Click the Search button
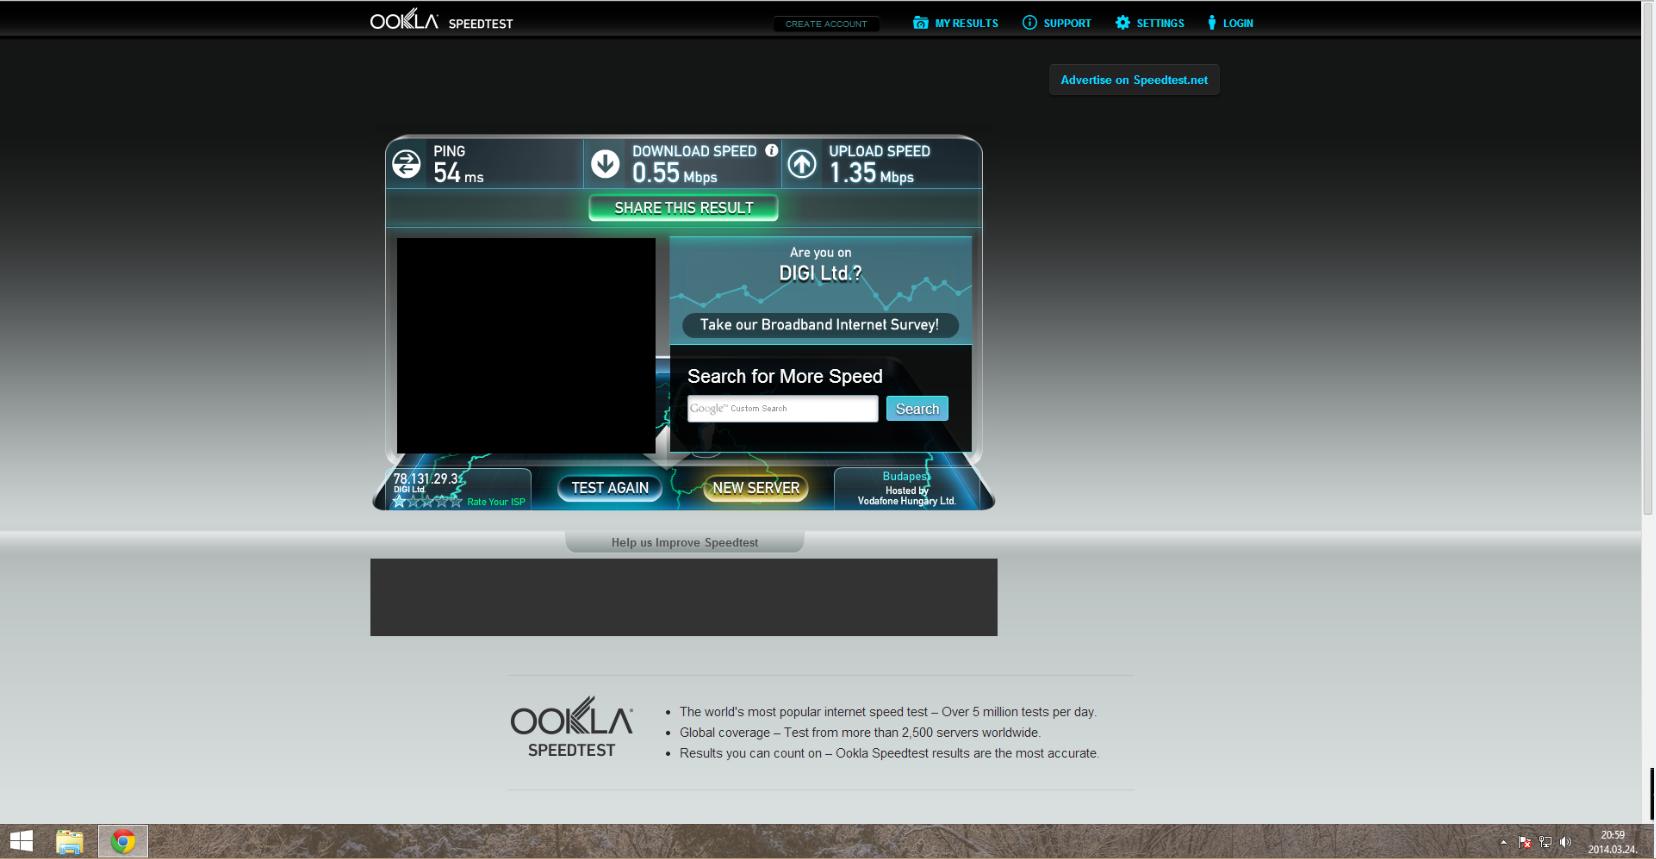Screen dimensions: 1656x859 (917, 409)
